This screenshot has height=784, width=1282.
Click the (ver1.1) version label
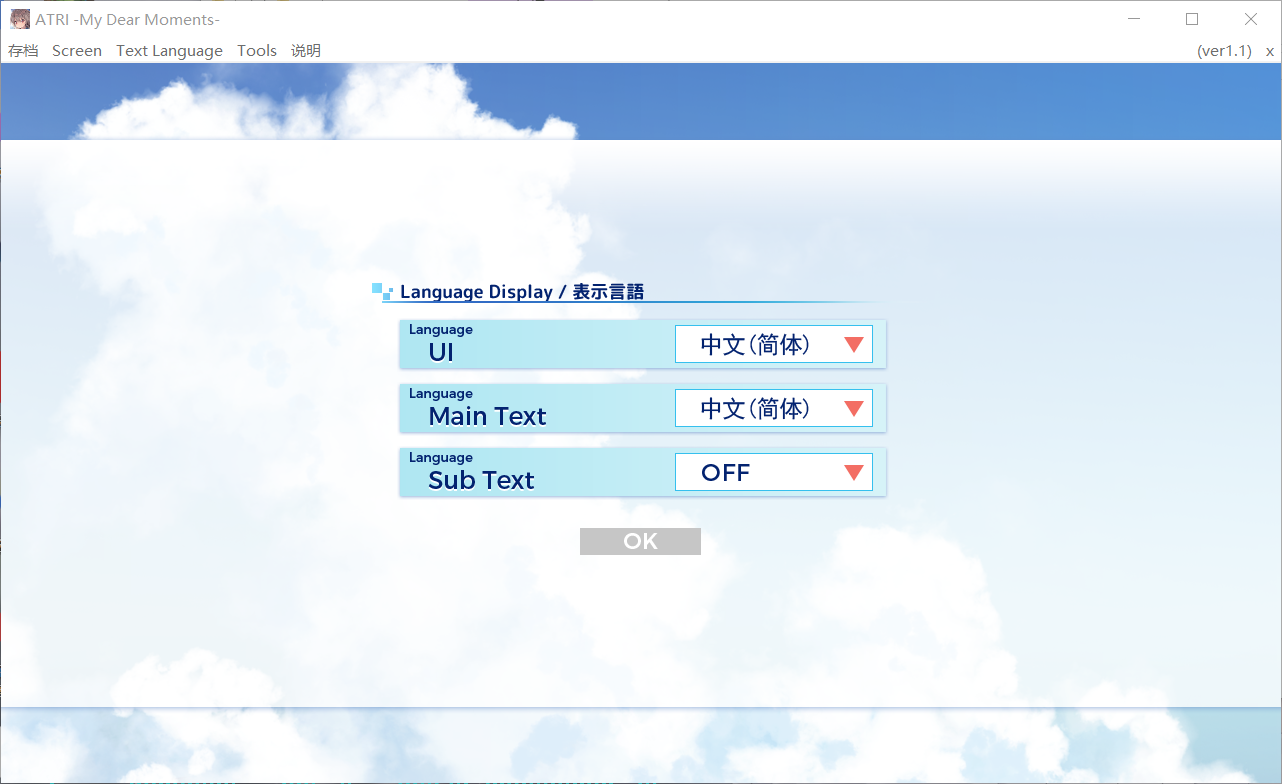pos(1224,51)
